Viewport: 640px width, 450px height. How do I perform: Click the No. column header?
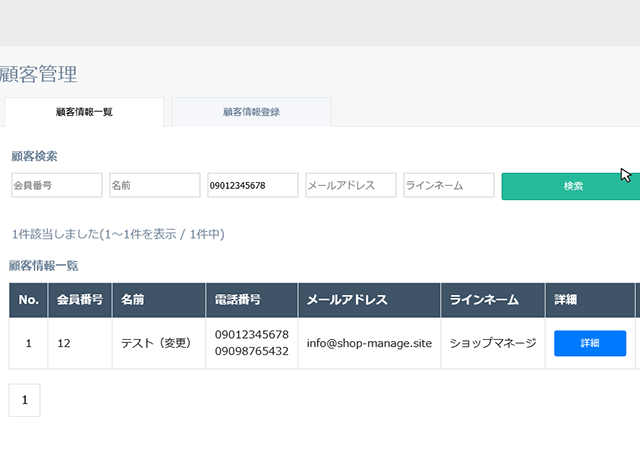click(x=29, y=300)
